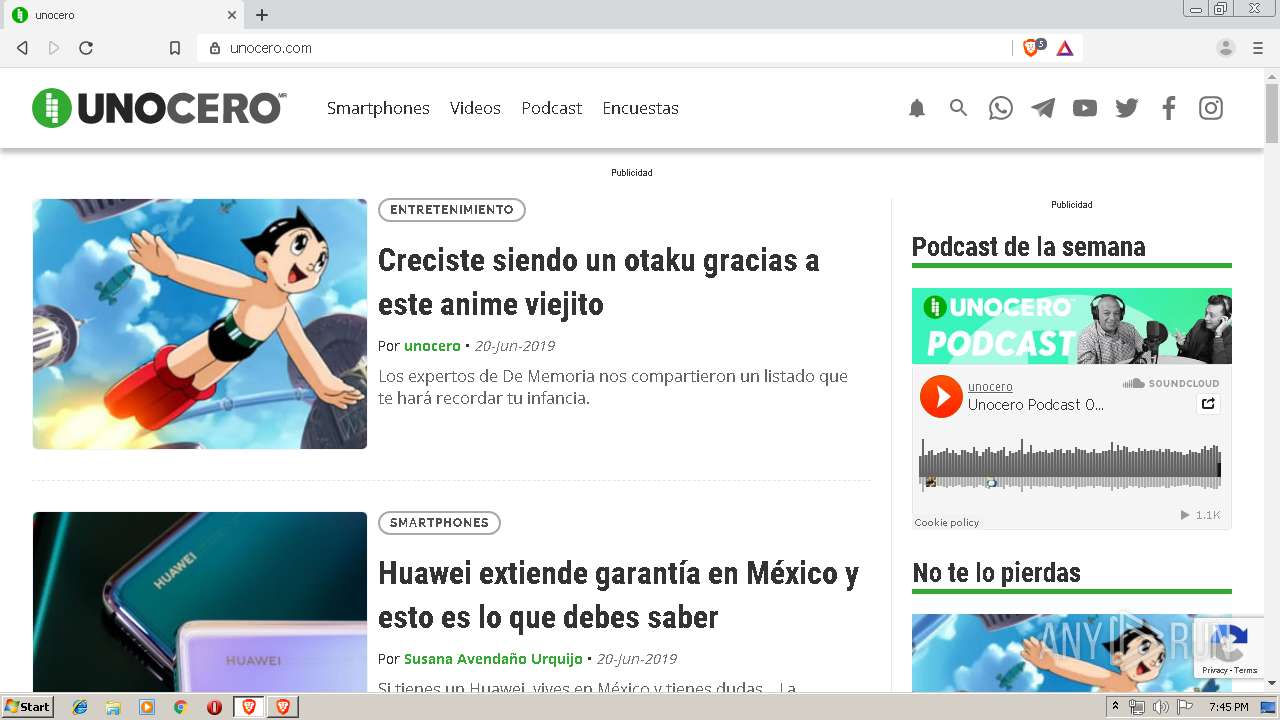Click the Unocero Podcast banner image
The image size is (1280, 720).
click(1072, 326)
